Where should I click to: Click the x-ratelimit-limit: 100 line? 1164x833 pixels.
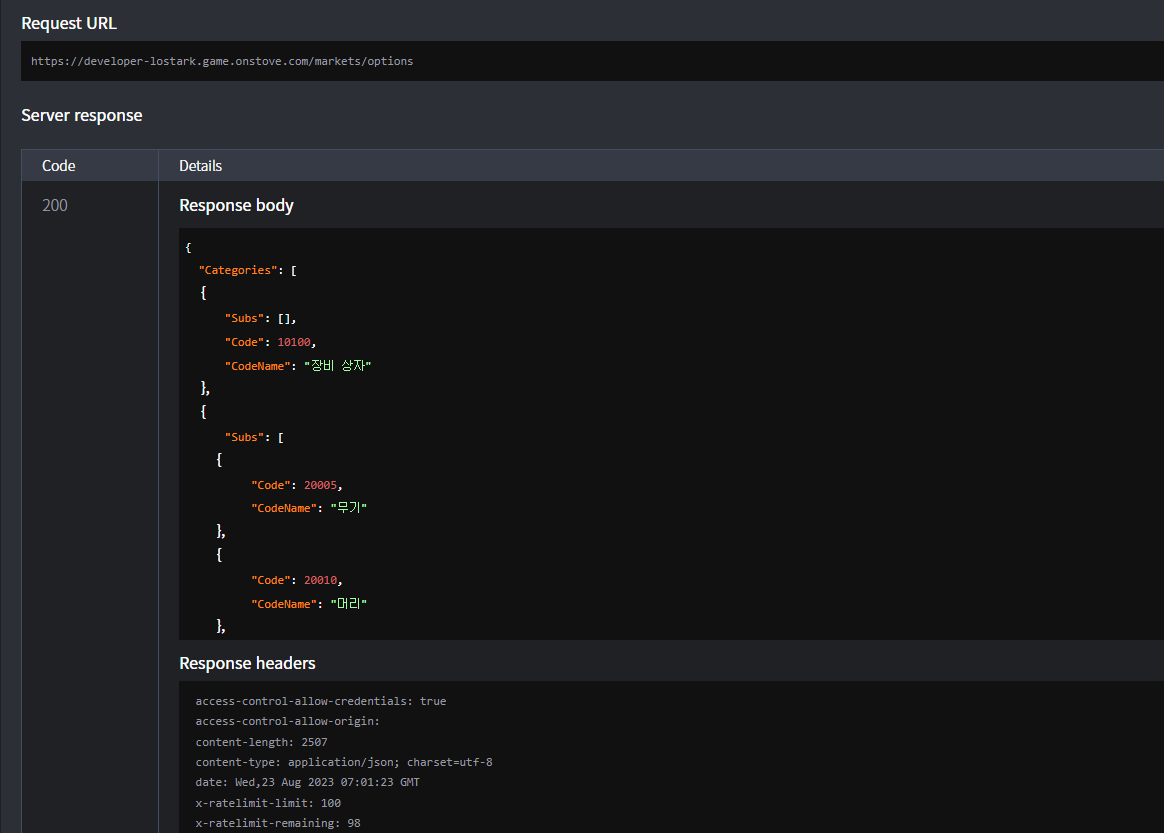(x=268, y=803)
